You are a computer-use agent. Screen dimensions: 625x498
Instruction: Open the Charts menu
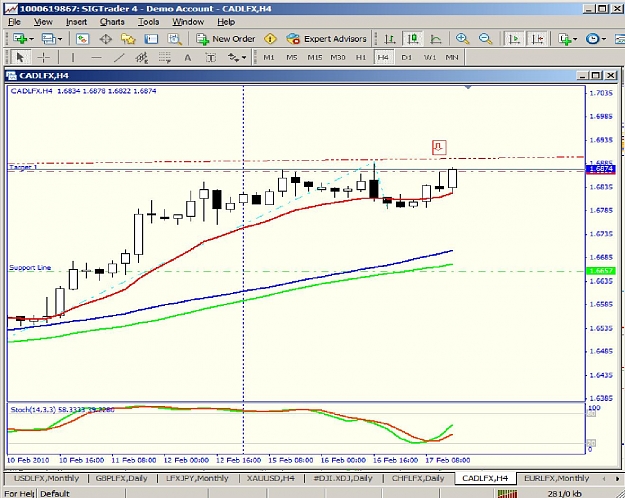(x=112, y=22)
